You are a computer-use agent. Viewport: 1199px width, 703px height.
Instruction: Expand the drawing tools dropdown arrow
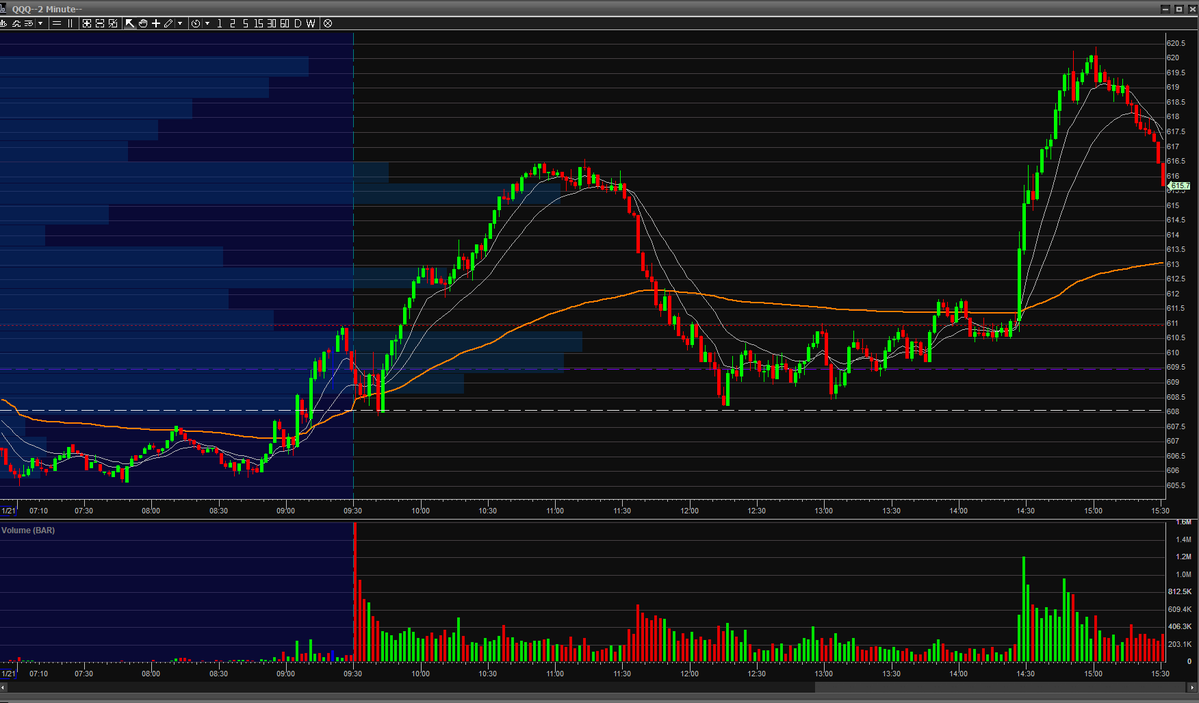click(x=180, y=24)
